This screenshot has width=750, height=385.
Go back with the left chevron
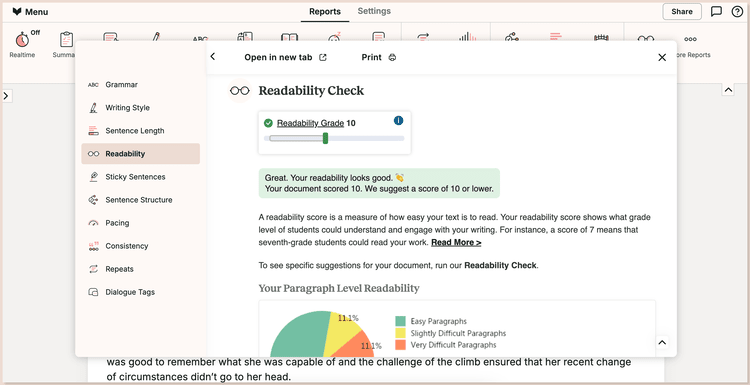[213, 57]
